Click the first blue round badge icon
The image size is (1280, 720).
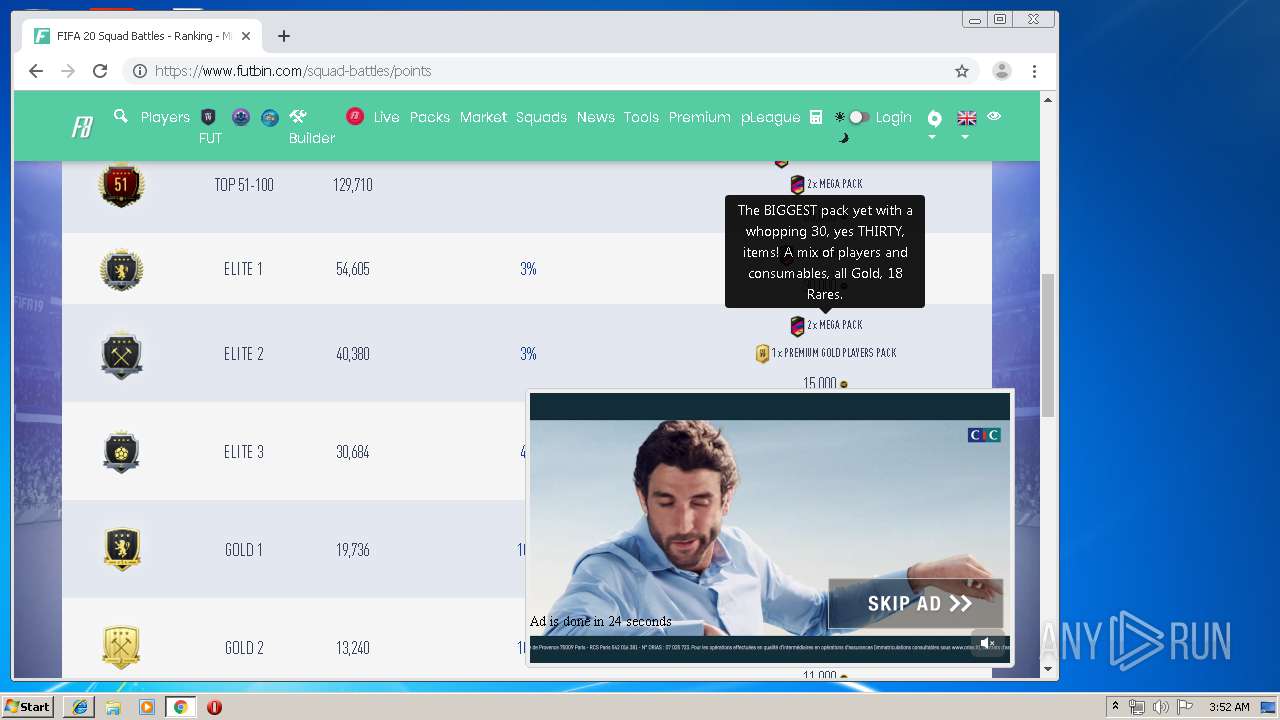pos(241,117)
